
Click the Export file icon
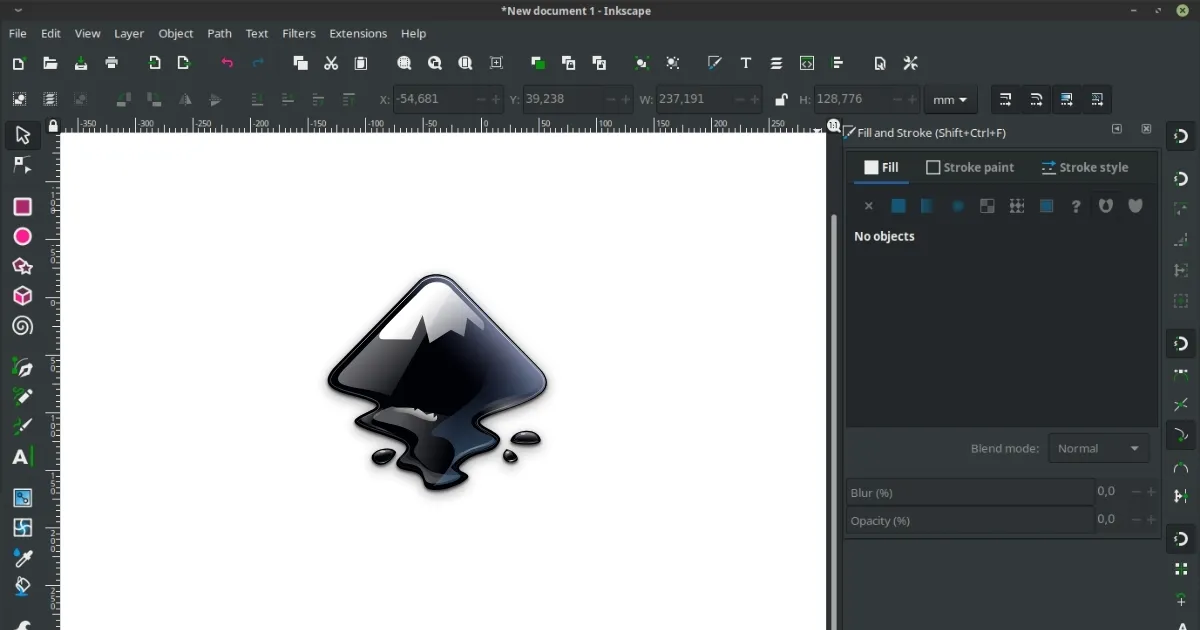coord(184,63)
